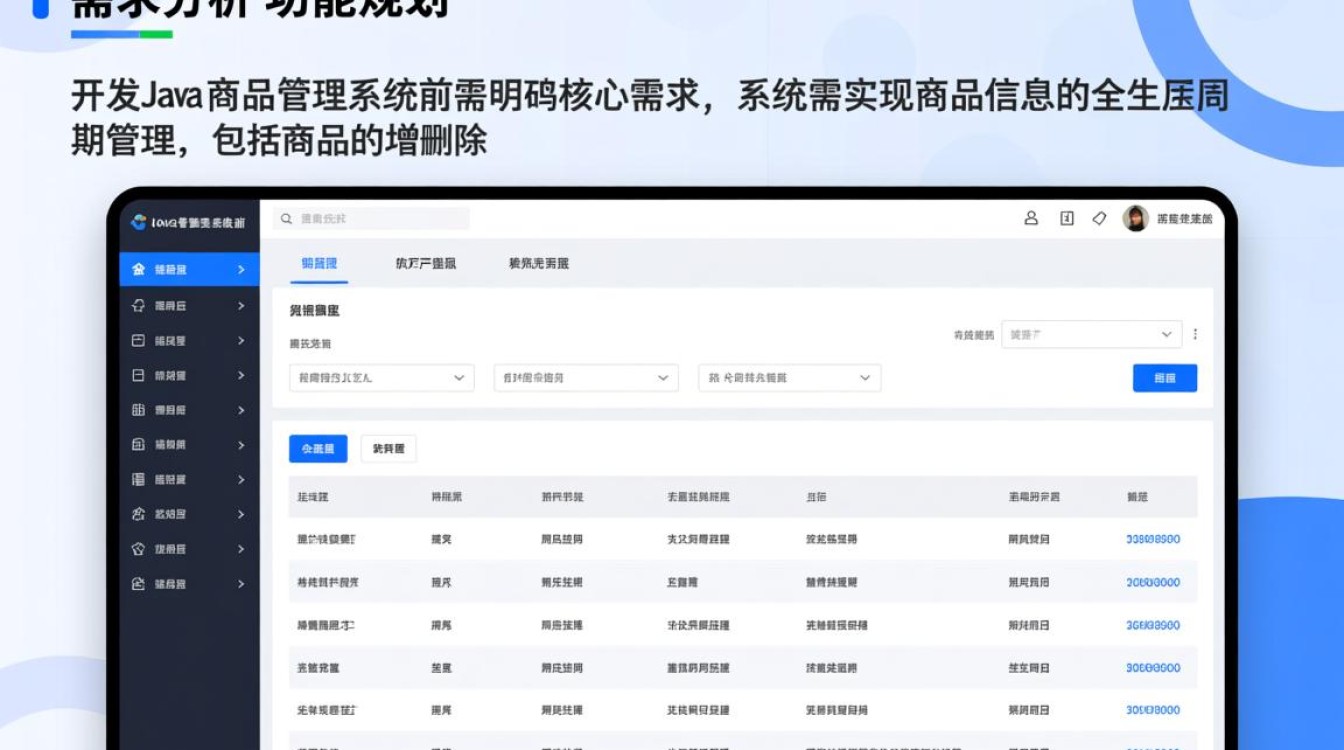Switch to the second tab in the content area

tap(424, 263)
